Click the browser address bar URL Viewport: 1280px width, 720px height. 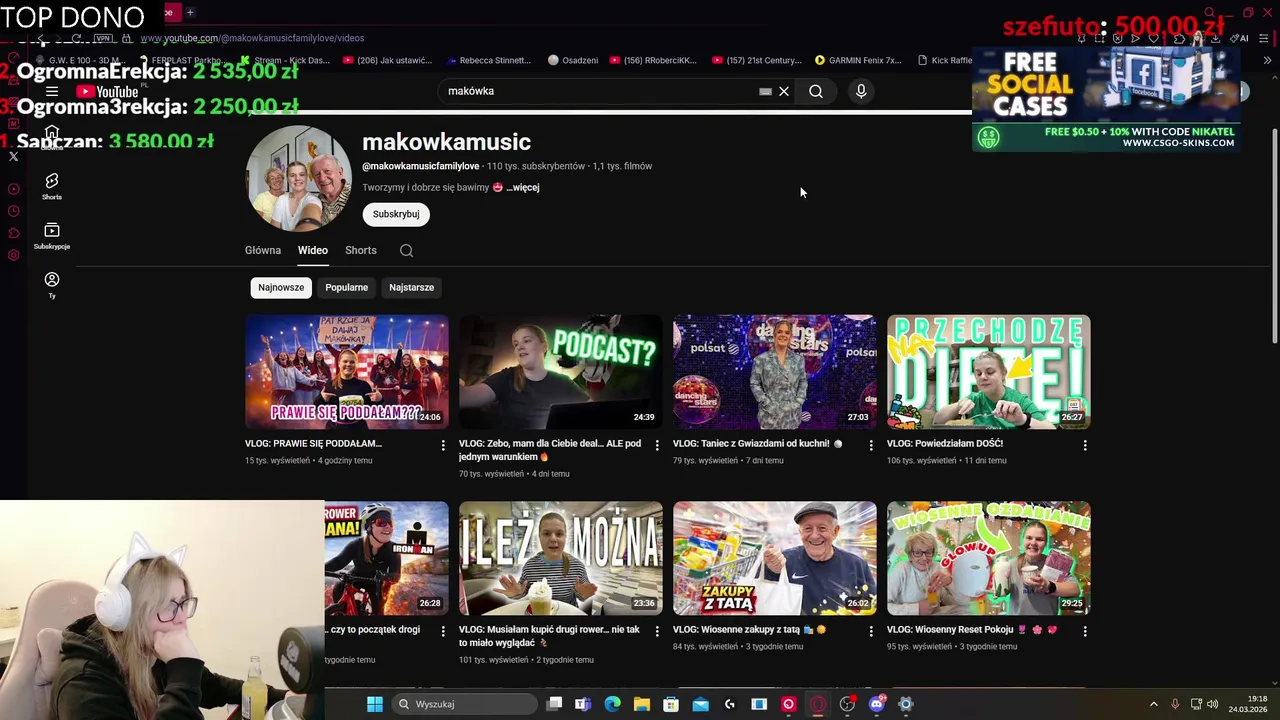coord(252,38)
